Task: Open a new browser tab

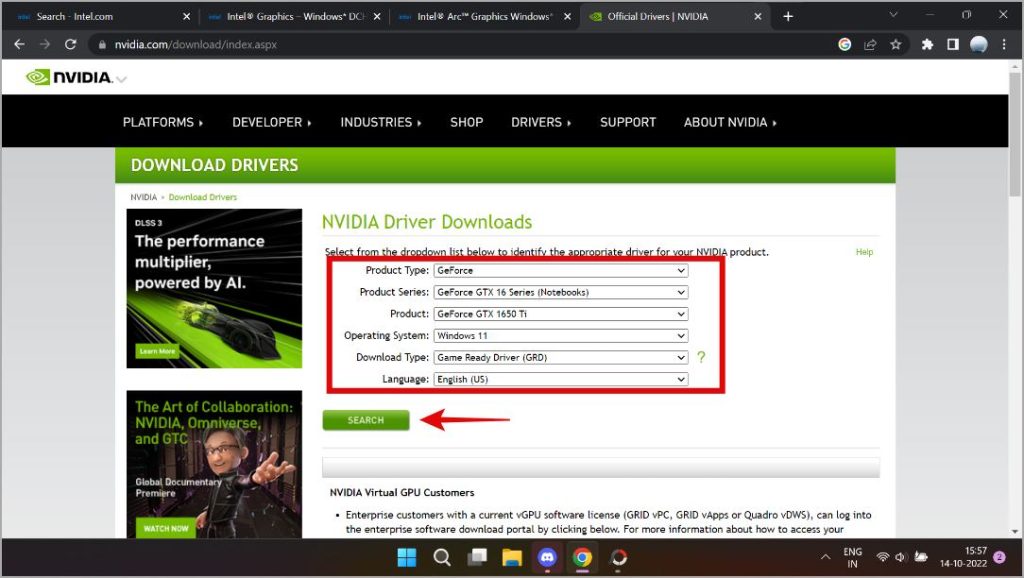Action: pyautogui.click(x=788, y=16)
